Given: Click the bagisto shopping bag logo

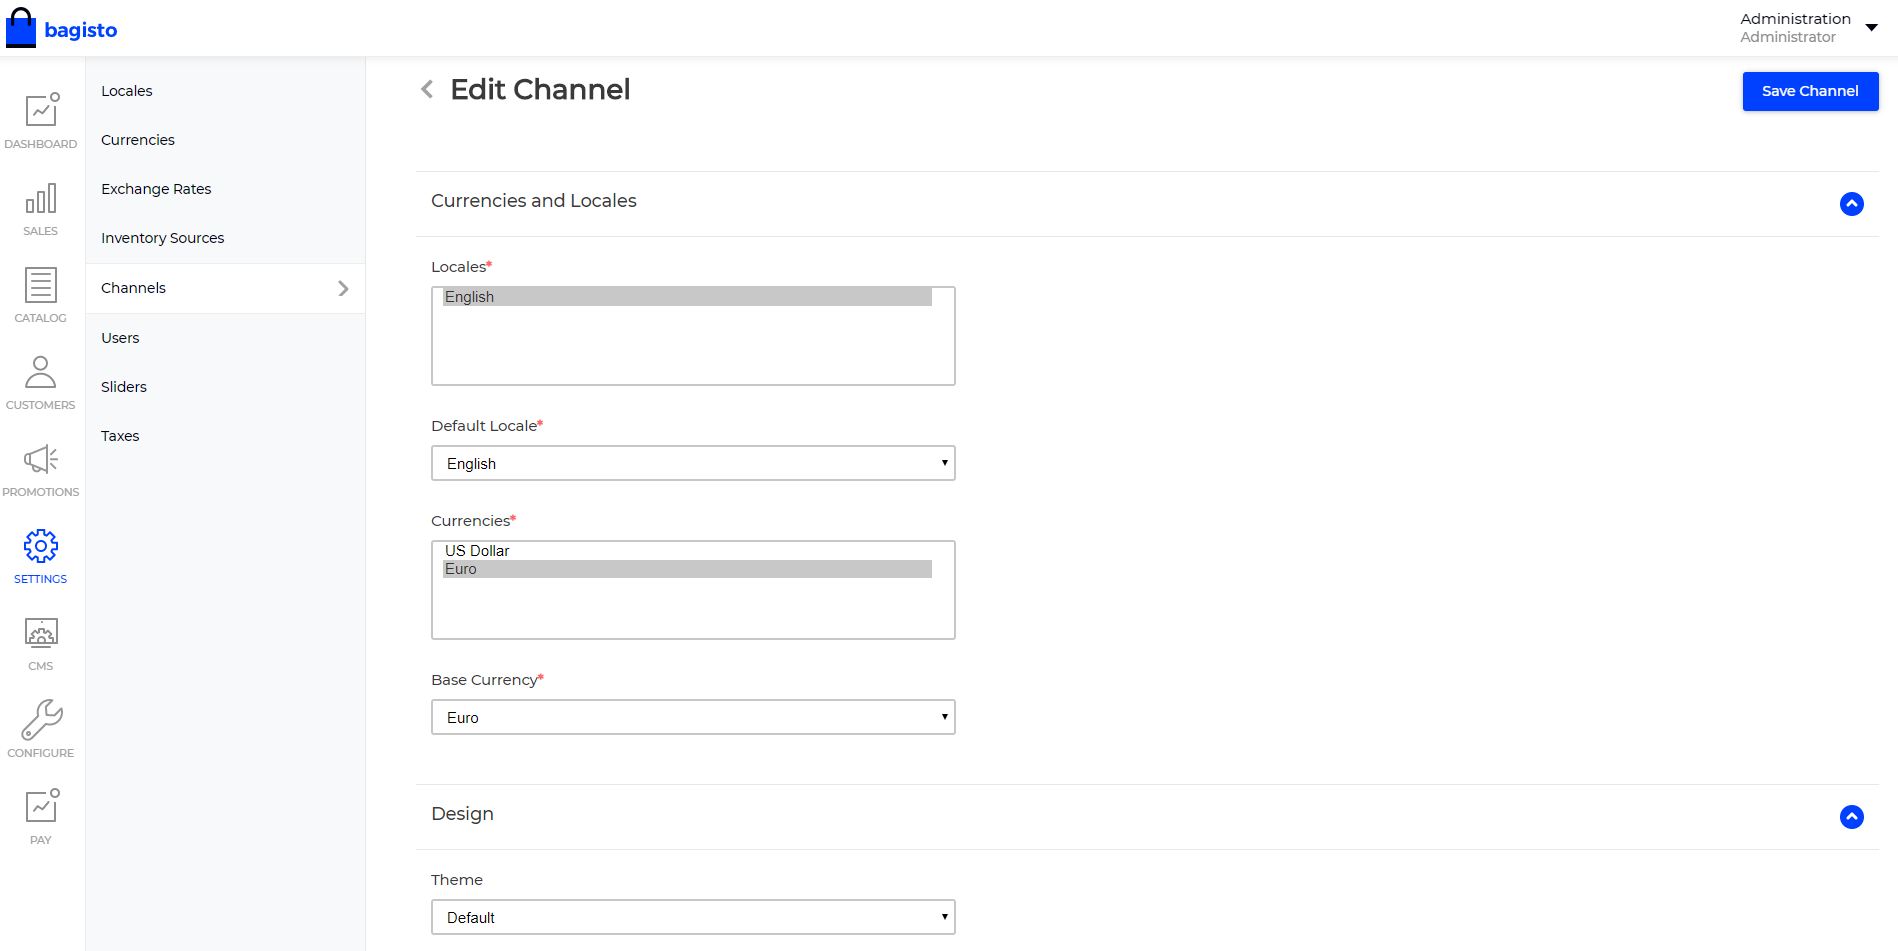Looking at the screenshot, I should coord(21,28).
